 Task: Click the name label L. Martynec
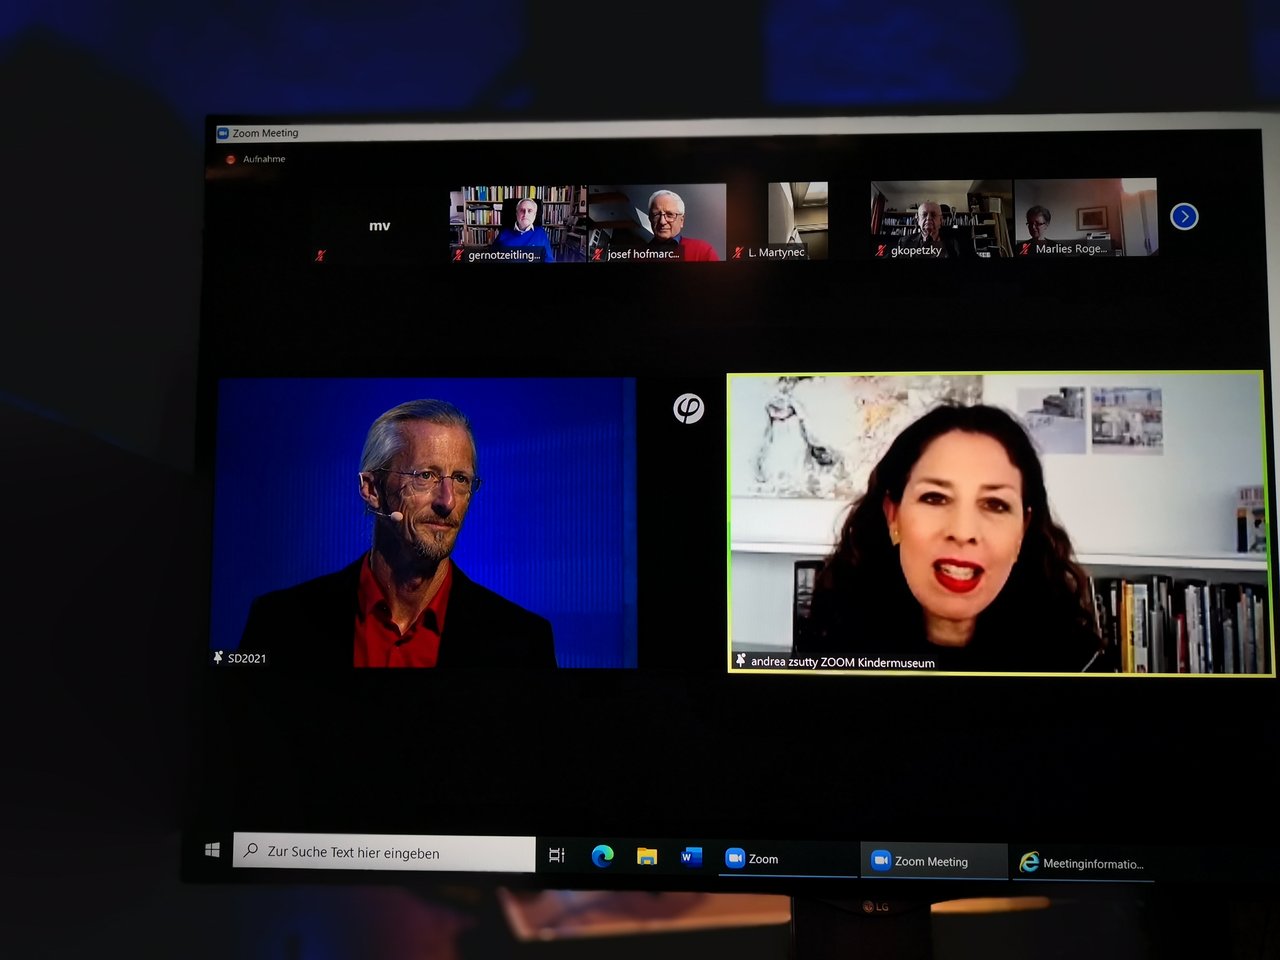point(776,253)
